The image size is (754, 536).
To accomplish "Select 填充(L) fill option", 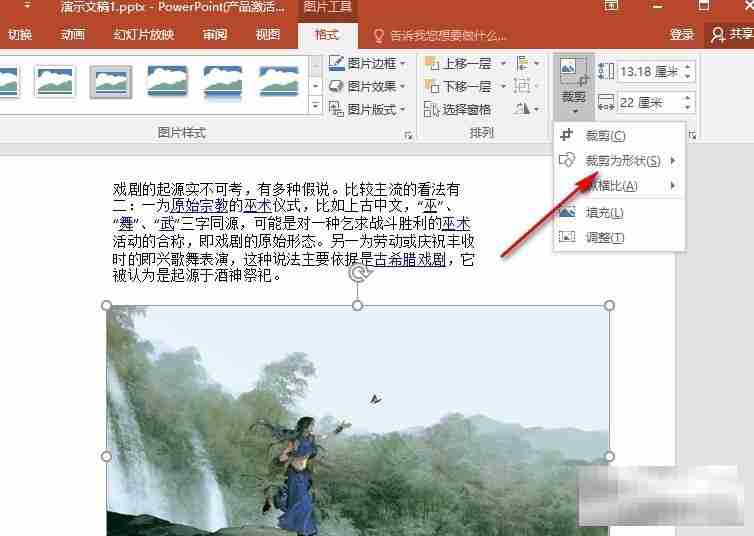I will coord(619,212).
